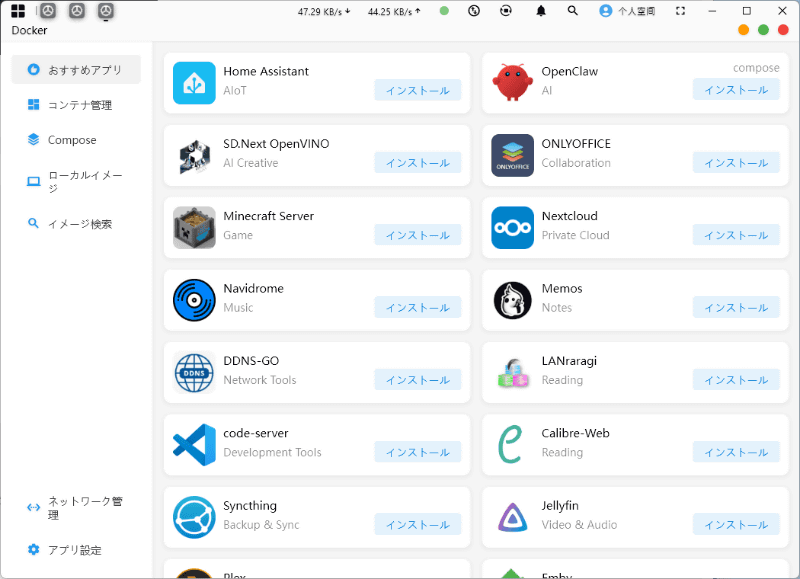This screenshot has width=800, height=579.
Task: Install Navidrome
Action: click(418, 308)
